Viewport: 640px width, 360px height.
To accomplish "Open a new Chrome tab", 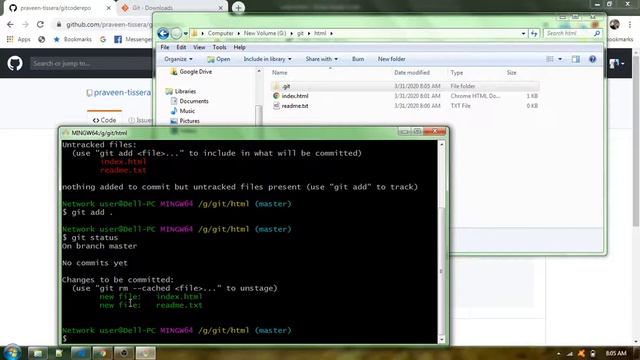I will pyautogui.click(x=238, y=8).
